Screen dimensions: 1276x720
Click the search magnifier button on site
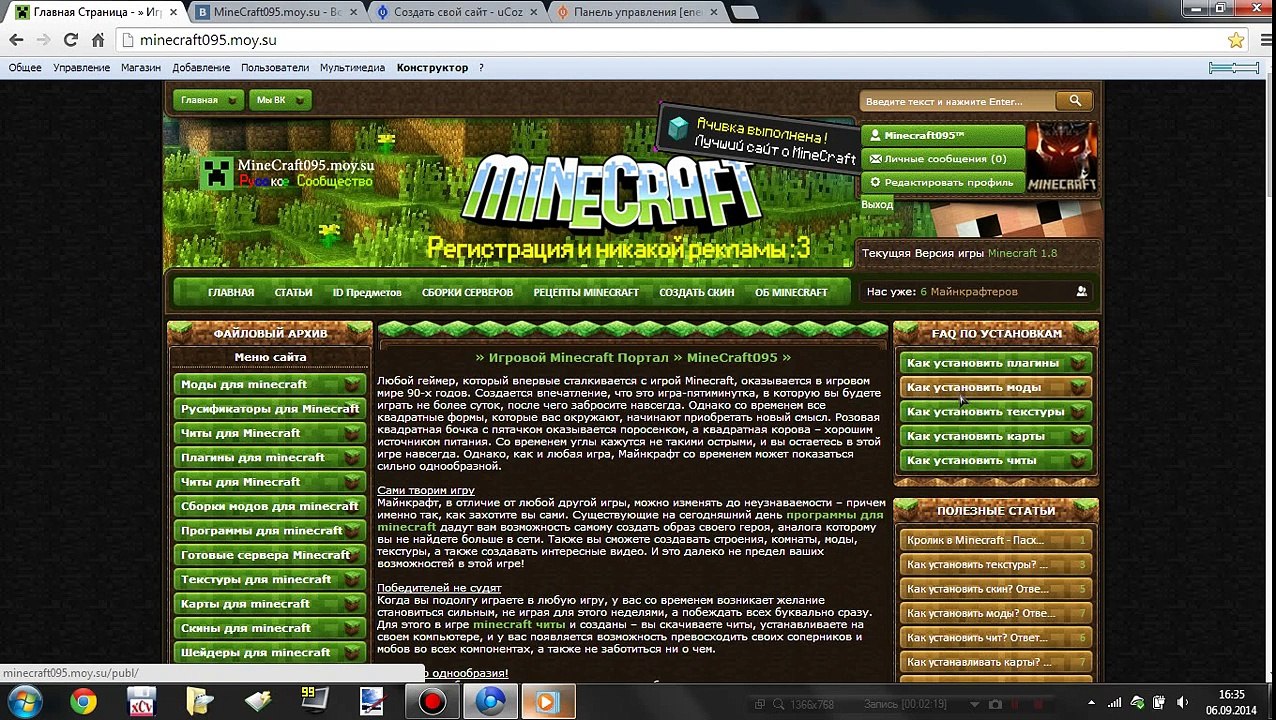[1075, 101]
